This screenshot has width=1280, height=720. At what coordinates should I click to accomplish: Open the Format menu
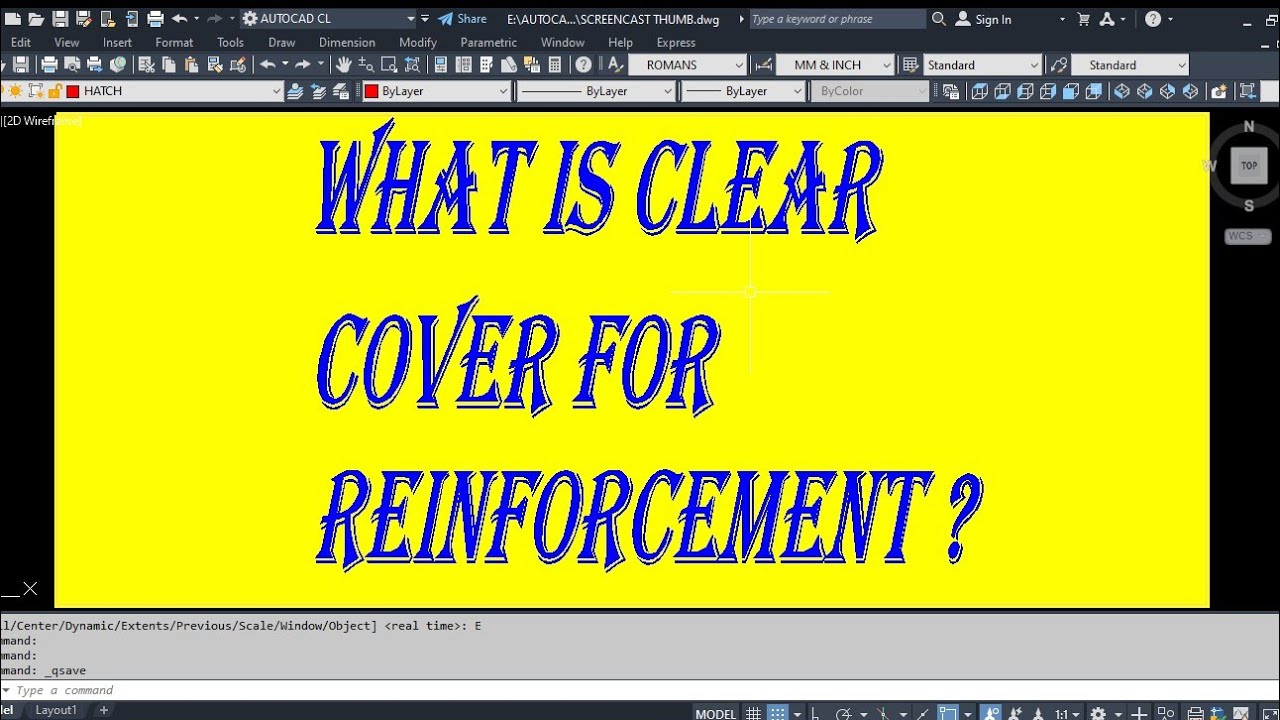point(174,42)
